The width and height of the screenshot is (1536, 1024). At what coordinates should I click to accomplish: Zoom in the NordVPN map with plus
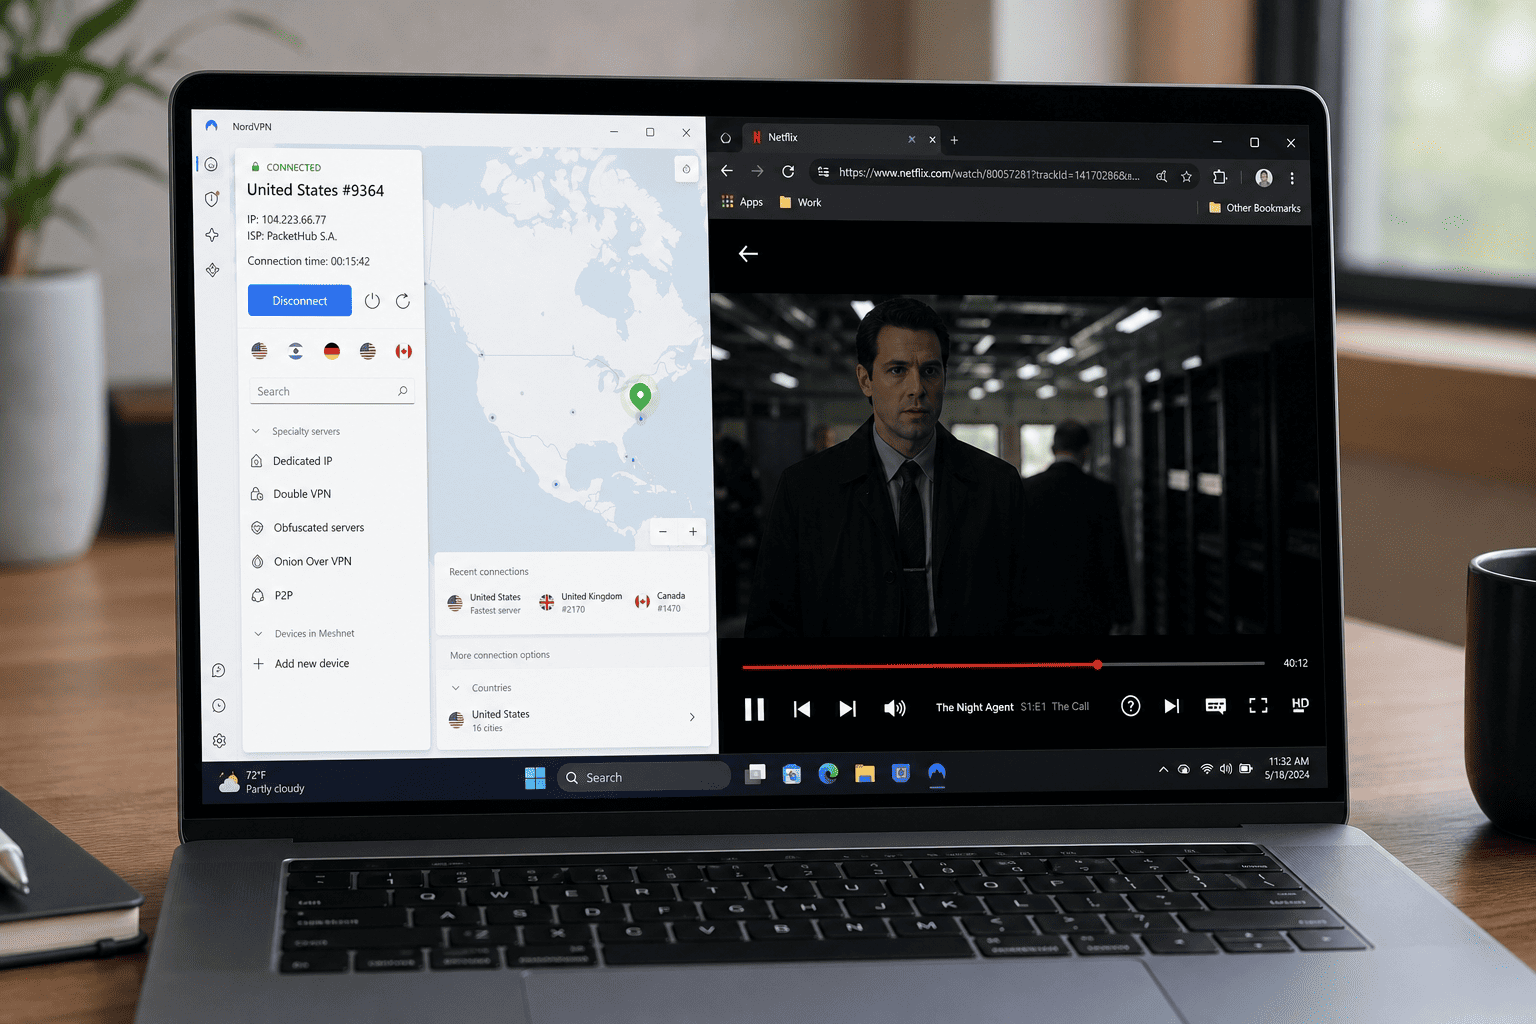pos(693,532)
